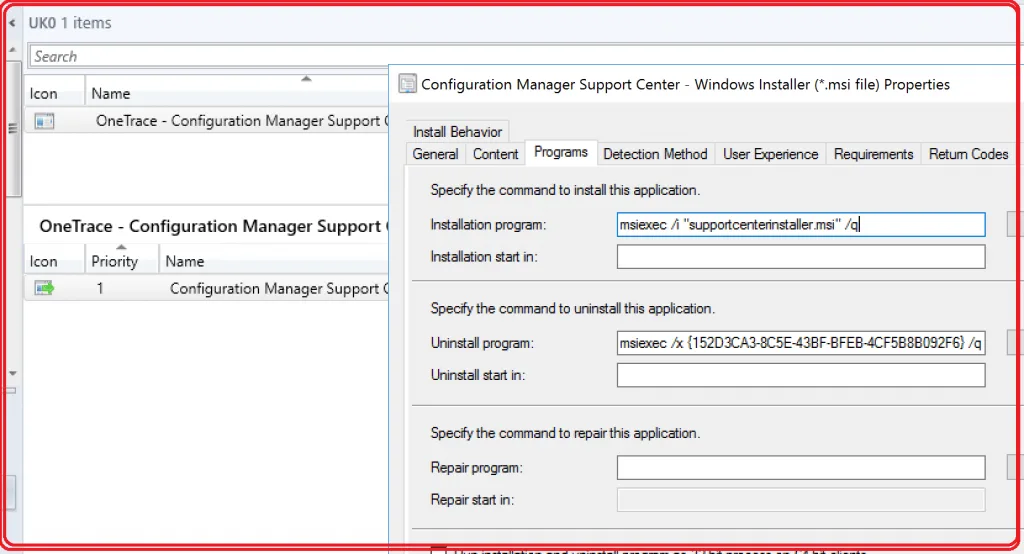The width and height of the screenshot is (1024, 554).
Task: Select the priority 1 deployment type row
Action: [206, 288]
